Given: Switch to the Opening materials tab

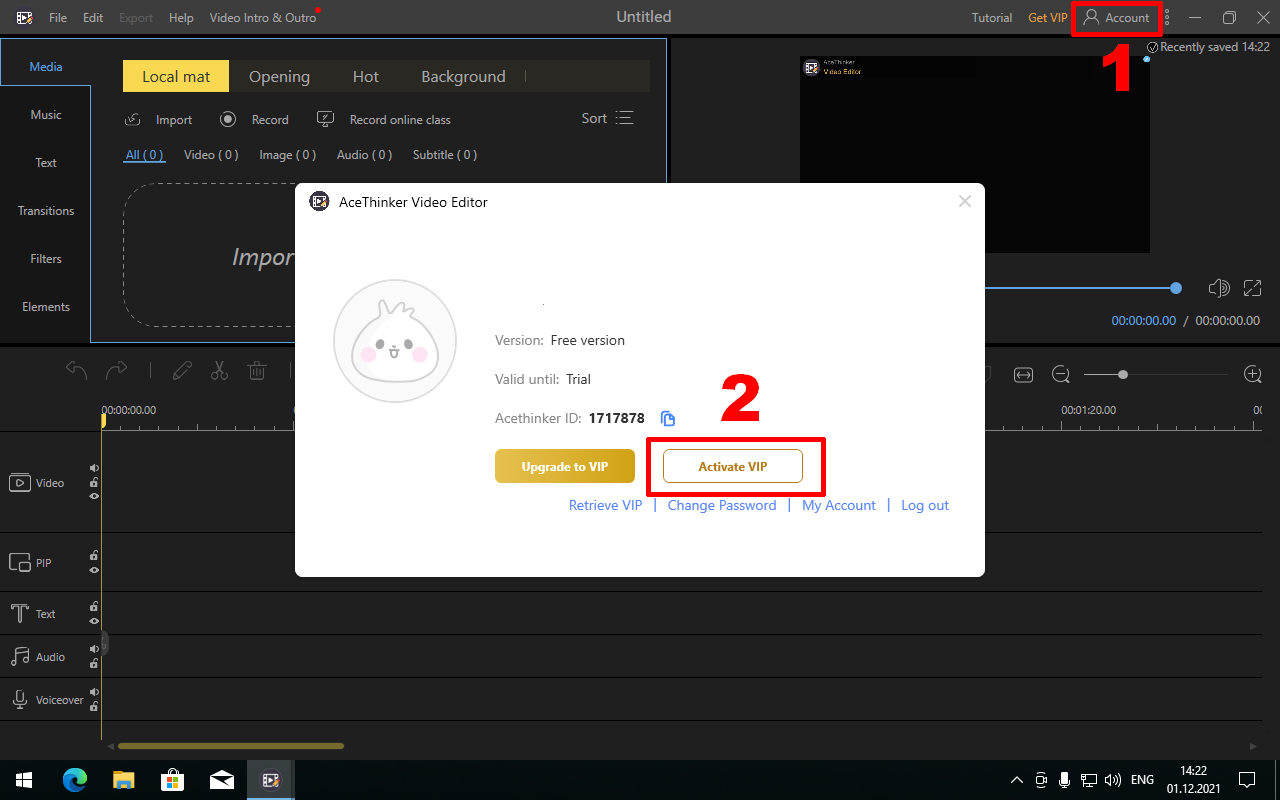Looking at the screenshot, I should pyautogui.click(x=279, y=77).
